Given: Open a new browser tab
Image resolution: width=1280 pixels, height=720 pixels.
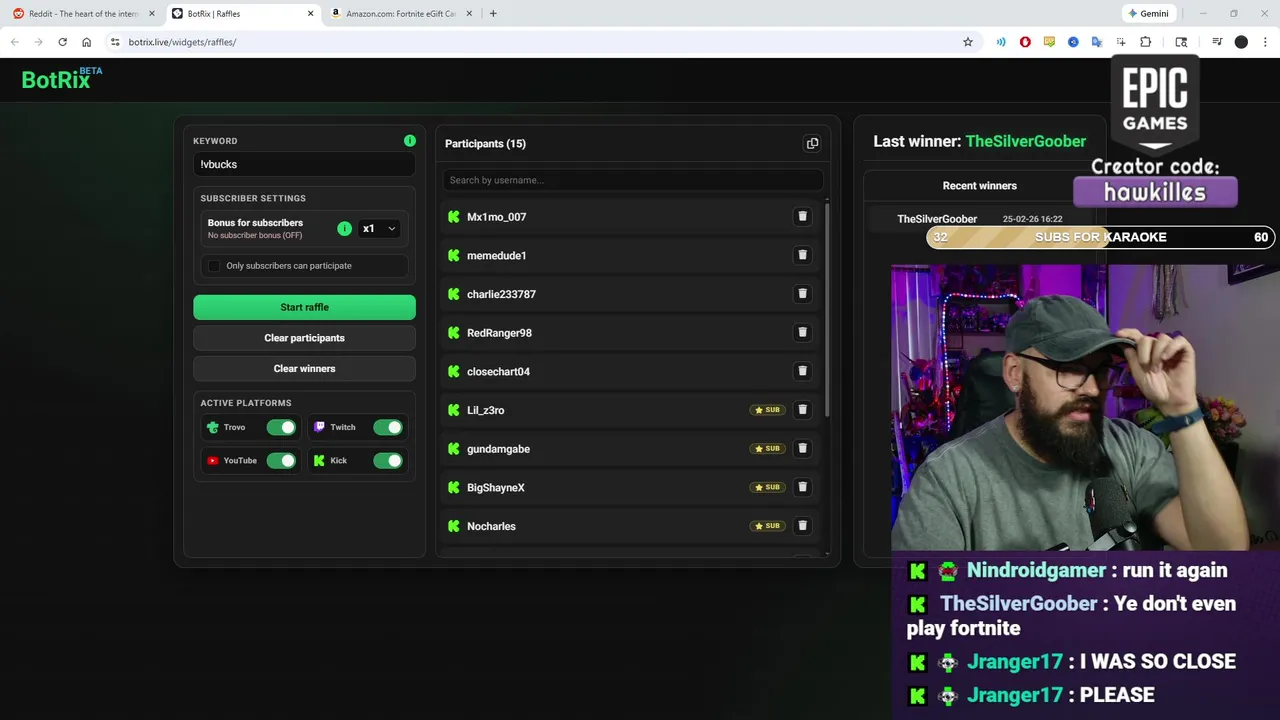Looking at the screenshot, I should (x=493, y=13).
